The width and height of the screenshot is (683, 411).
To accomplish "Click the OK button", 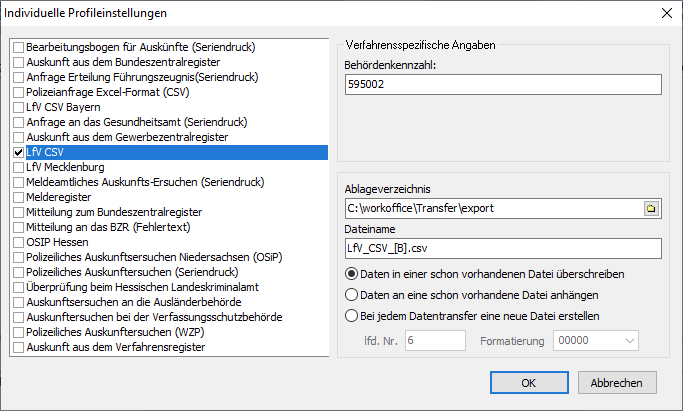I will point(529,382).
